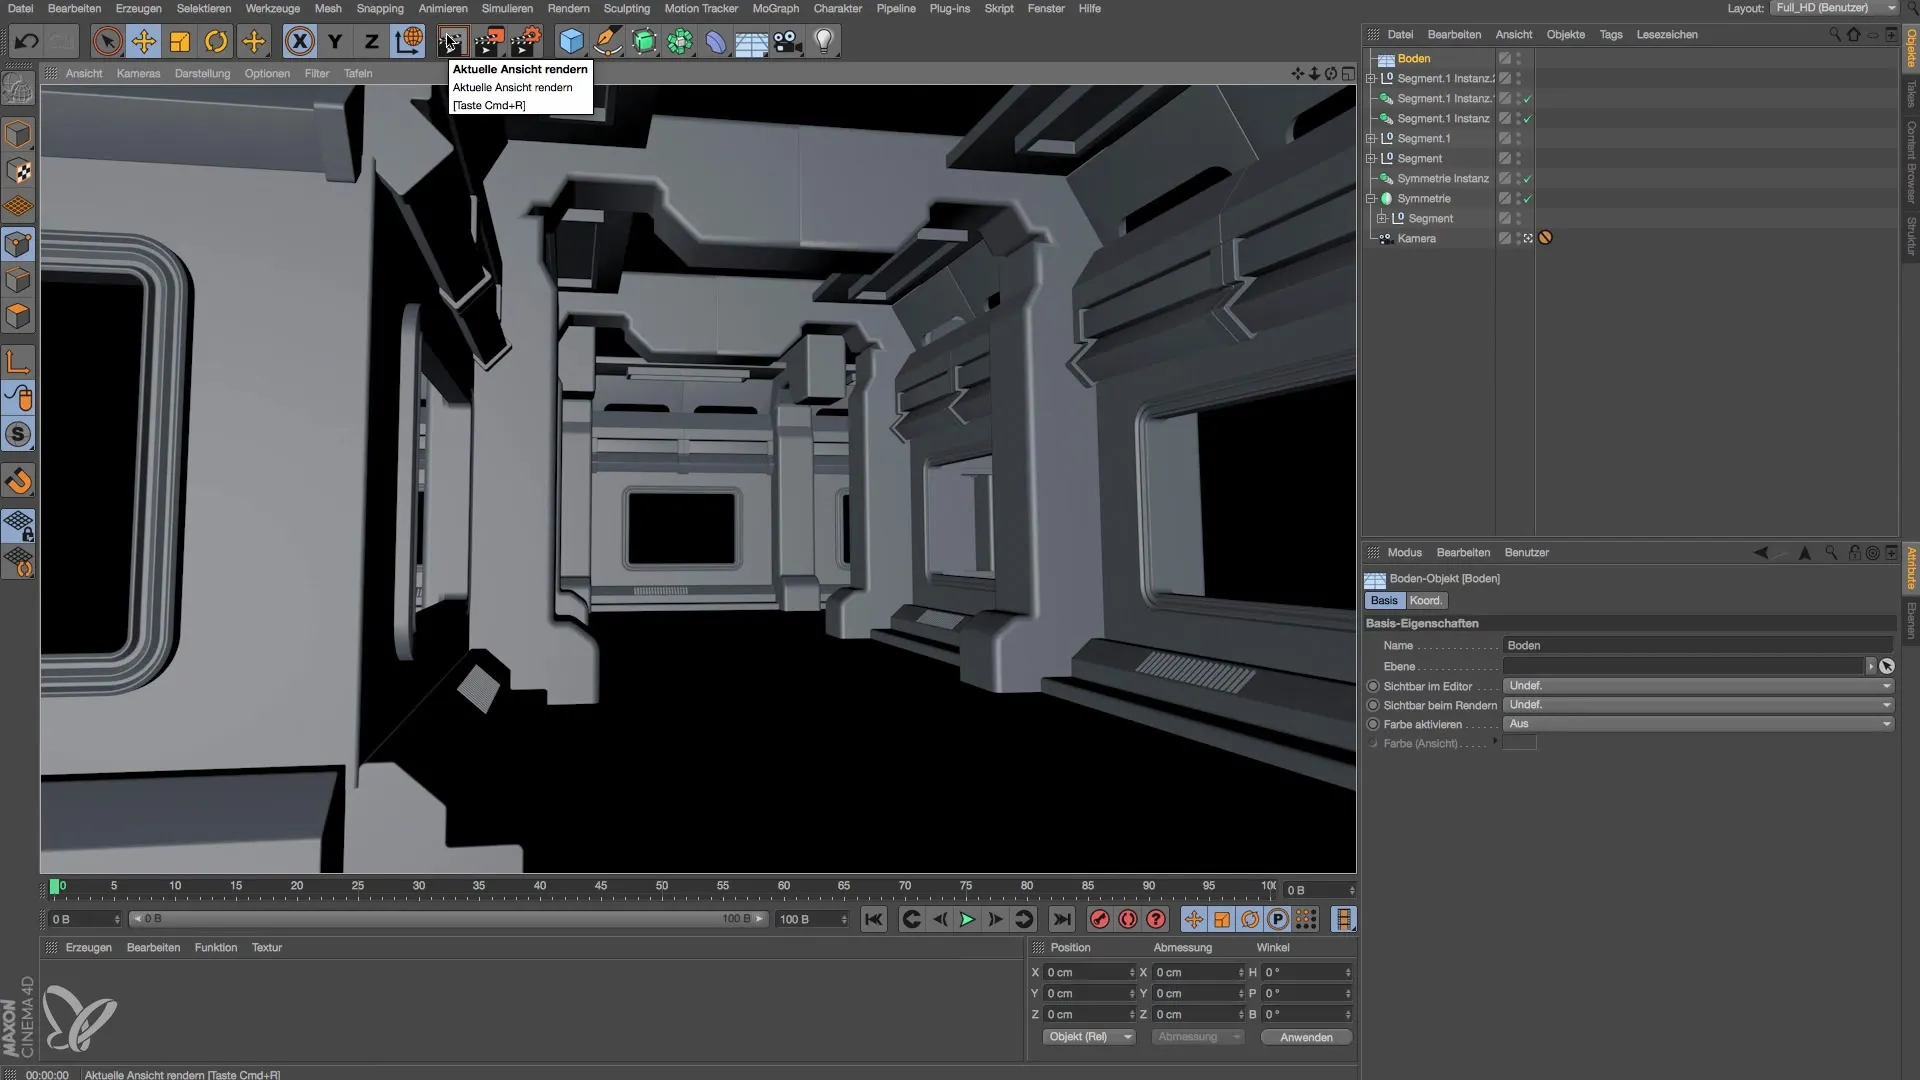Click record keyframe button
The image size is (1920, 1080).
pyautogui.click(x=1099, y=919)
